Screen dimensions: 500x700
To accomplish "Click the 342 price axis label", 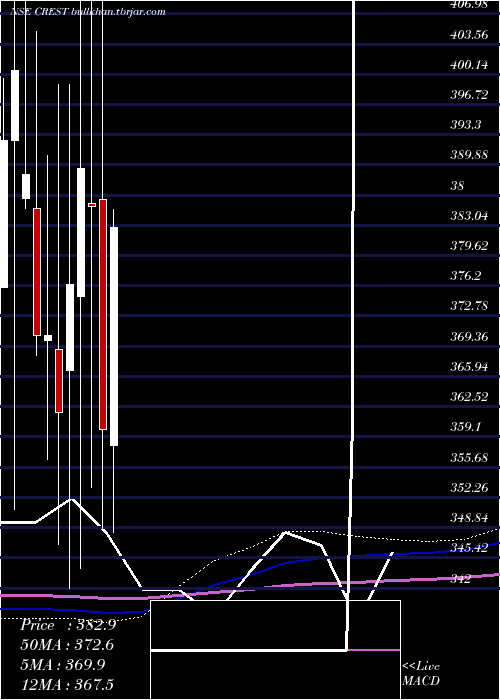I will pyautogui.click(x=461, y=579).
